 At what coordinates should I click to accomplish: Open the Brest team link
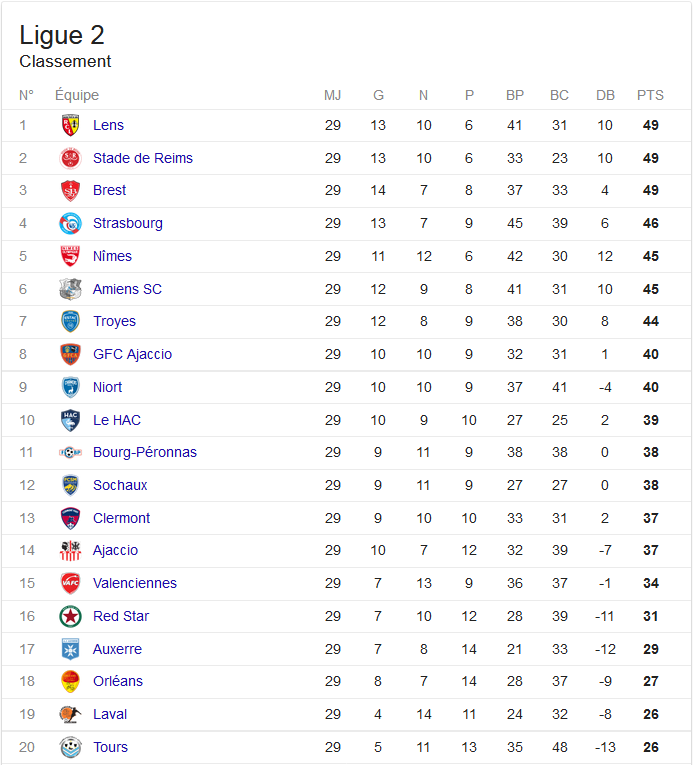pos(109,190)
